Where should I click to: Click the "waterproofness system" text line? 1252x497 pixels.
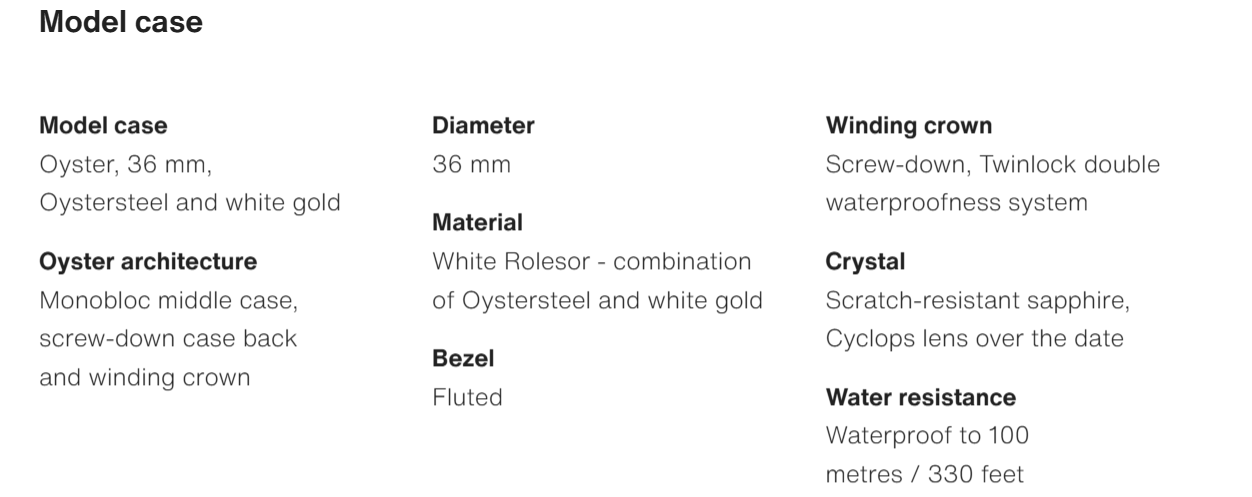pyautogui.click(x=956, y=203)
